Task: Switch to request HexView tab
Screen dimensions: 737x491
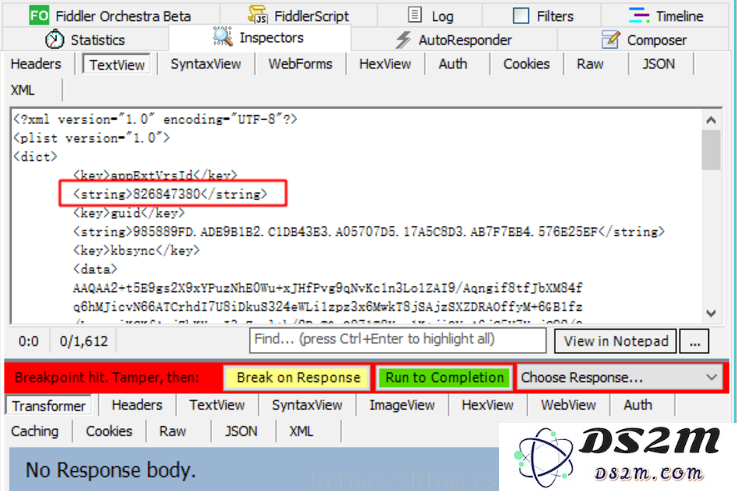Action: [x=385, y=64]
